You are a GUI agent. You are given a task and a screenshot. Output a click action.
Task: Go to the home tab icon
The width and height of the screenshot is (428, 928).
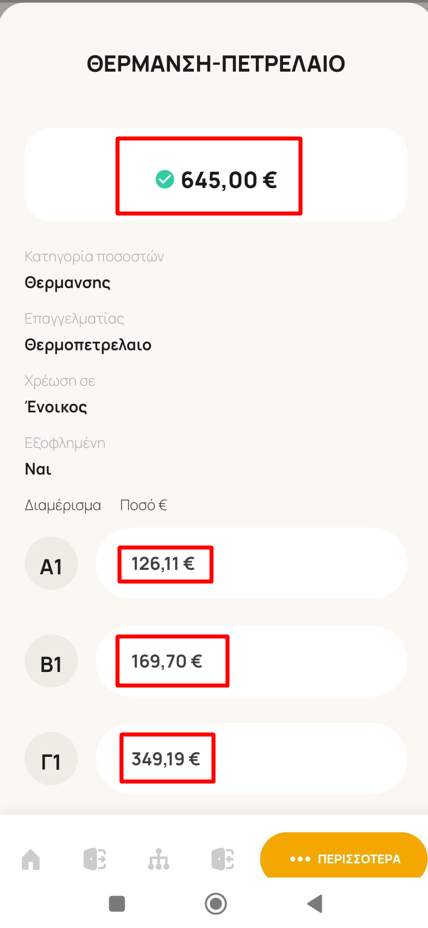(31, 859)
